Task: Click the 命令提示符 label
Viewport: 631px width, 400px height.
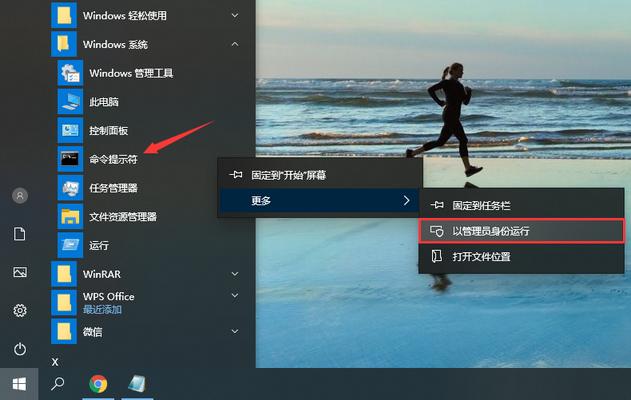Action: (x=113, y=159)
